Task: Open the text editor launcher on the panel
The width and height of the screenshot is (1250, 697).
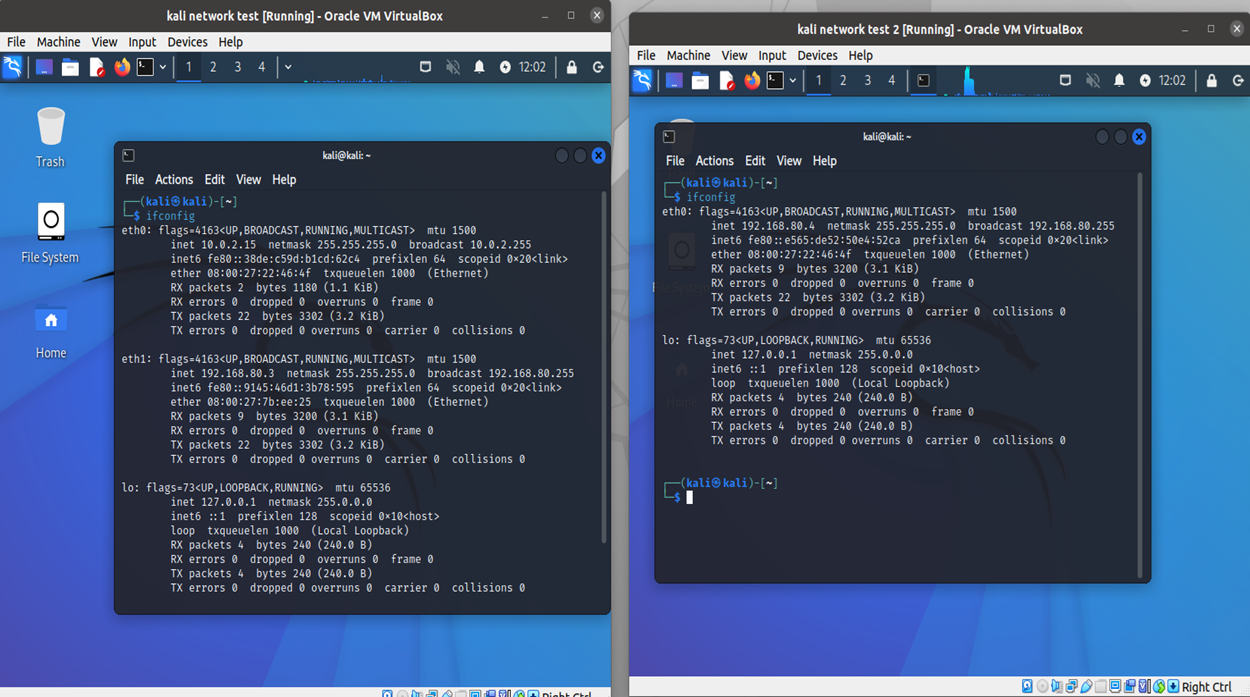Action: [x=97, y=67]
